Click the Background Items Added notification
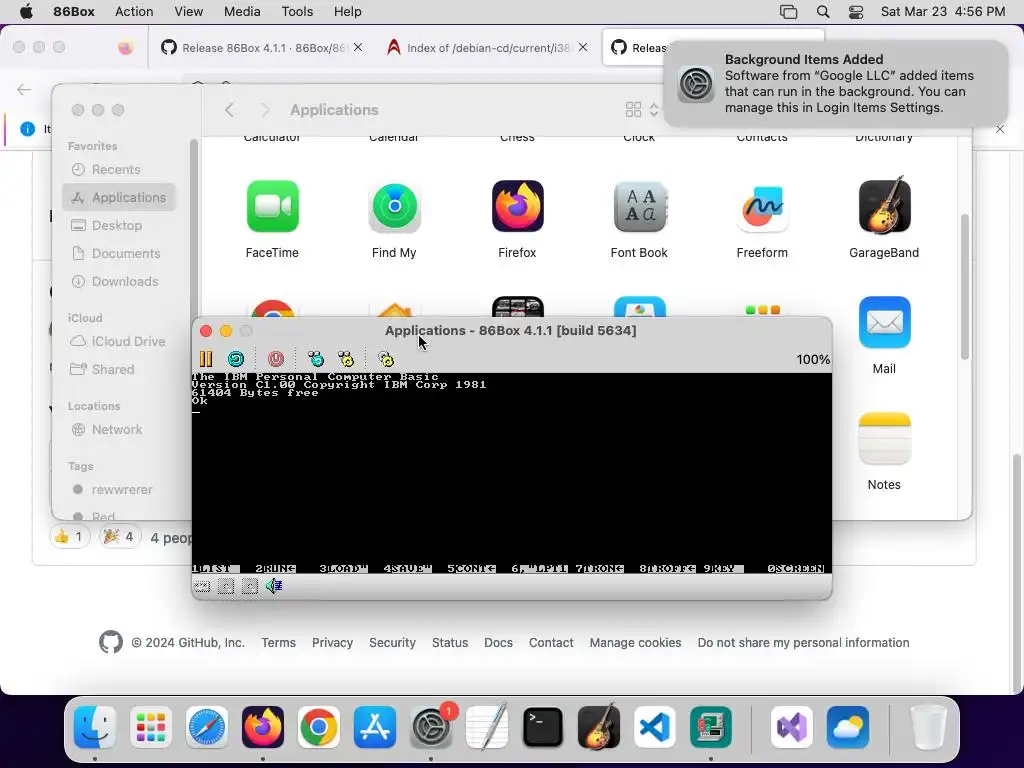Viewport: 1024px width, 768px height. [838, 84]
